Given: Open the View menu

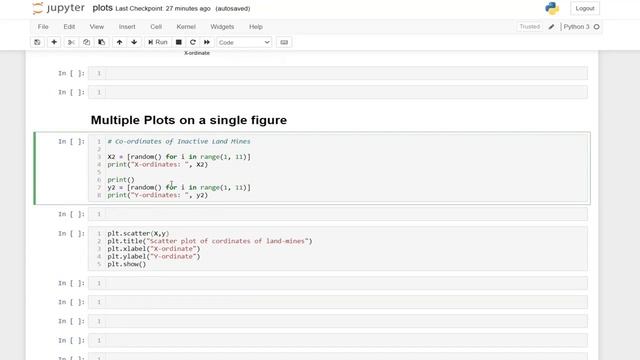Looking at the screenshot, I should pos(97,27).
